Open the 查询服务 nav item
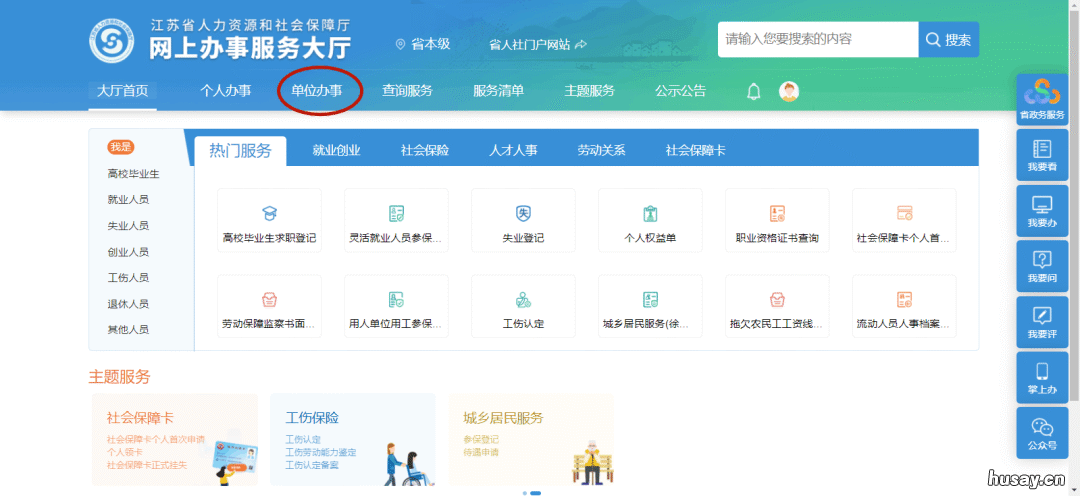 [407, 91]
